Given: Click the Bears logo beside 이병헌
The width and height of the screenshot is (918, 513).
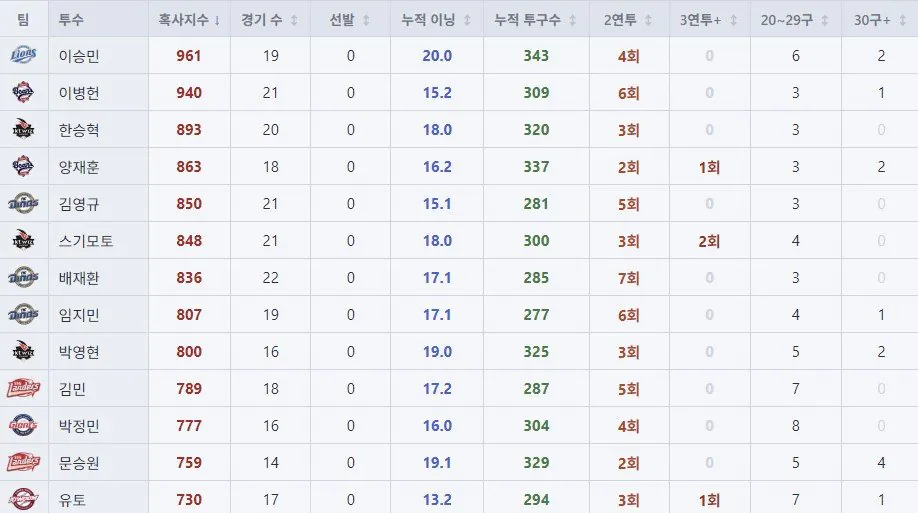Looking at the screenshot, I should point(23,92).
